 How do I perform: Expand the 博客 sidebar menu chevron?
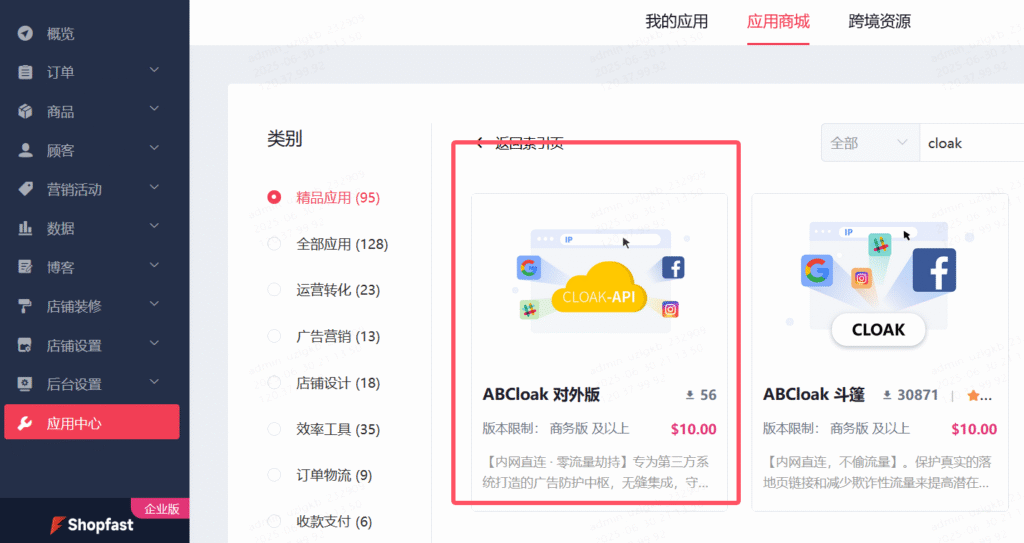click(x=154, y=265)
